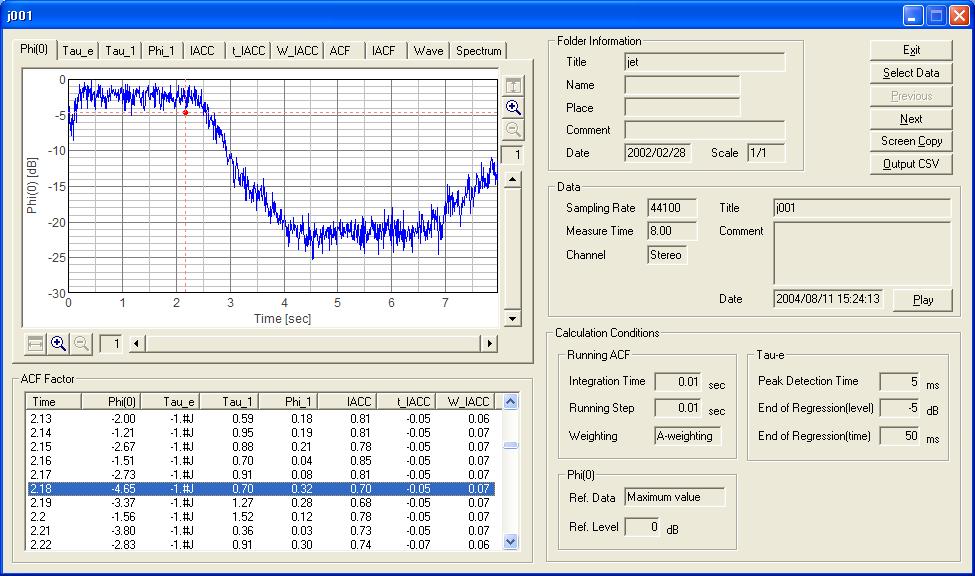975x576 pixels.
Task: Open the Spectrum tab
Action: (478, 51)
